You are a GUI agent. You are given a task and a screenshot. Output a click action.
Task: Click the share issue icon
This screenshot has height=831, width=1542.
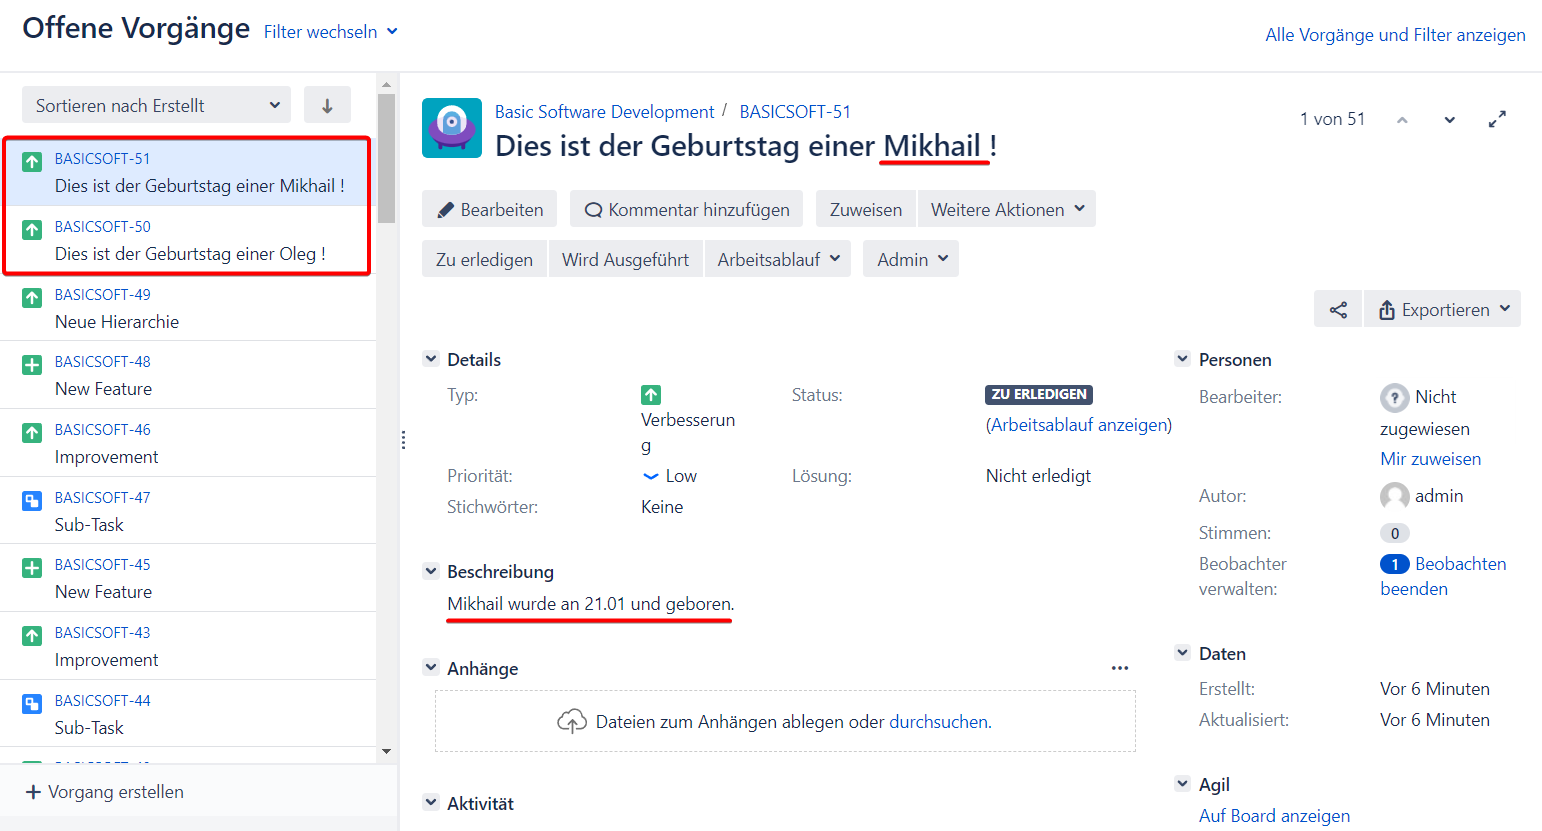click(x=1338, y=310)
